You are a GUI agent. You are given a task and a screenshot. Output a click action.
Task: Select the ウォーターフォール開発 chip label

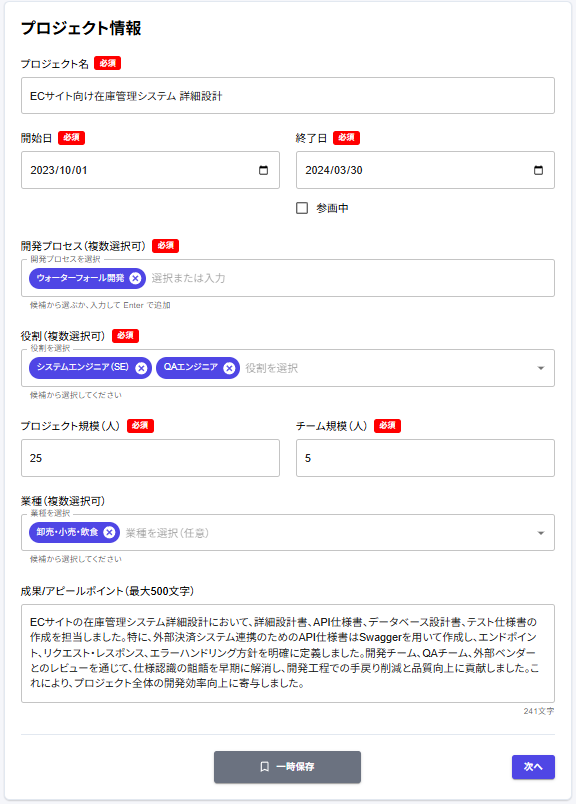point(81,278)
